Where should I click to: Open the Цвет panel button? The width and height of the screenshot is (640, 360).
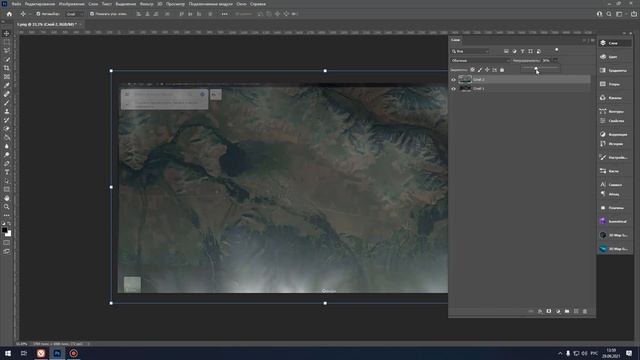[x=615, y=57]
